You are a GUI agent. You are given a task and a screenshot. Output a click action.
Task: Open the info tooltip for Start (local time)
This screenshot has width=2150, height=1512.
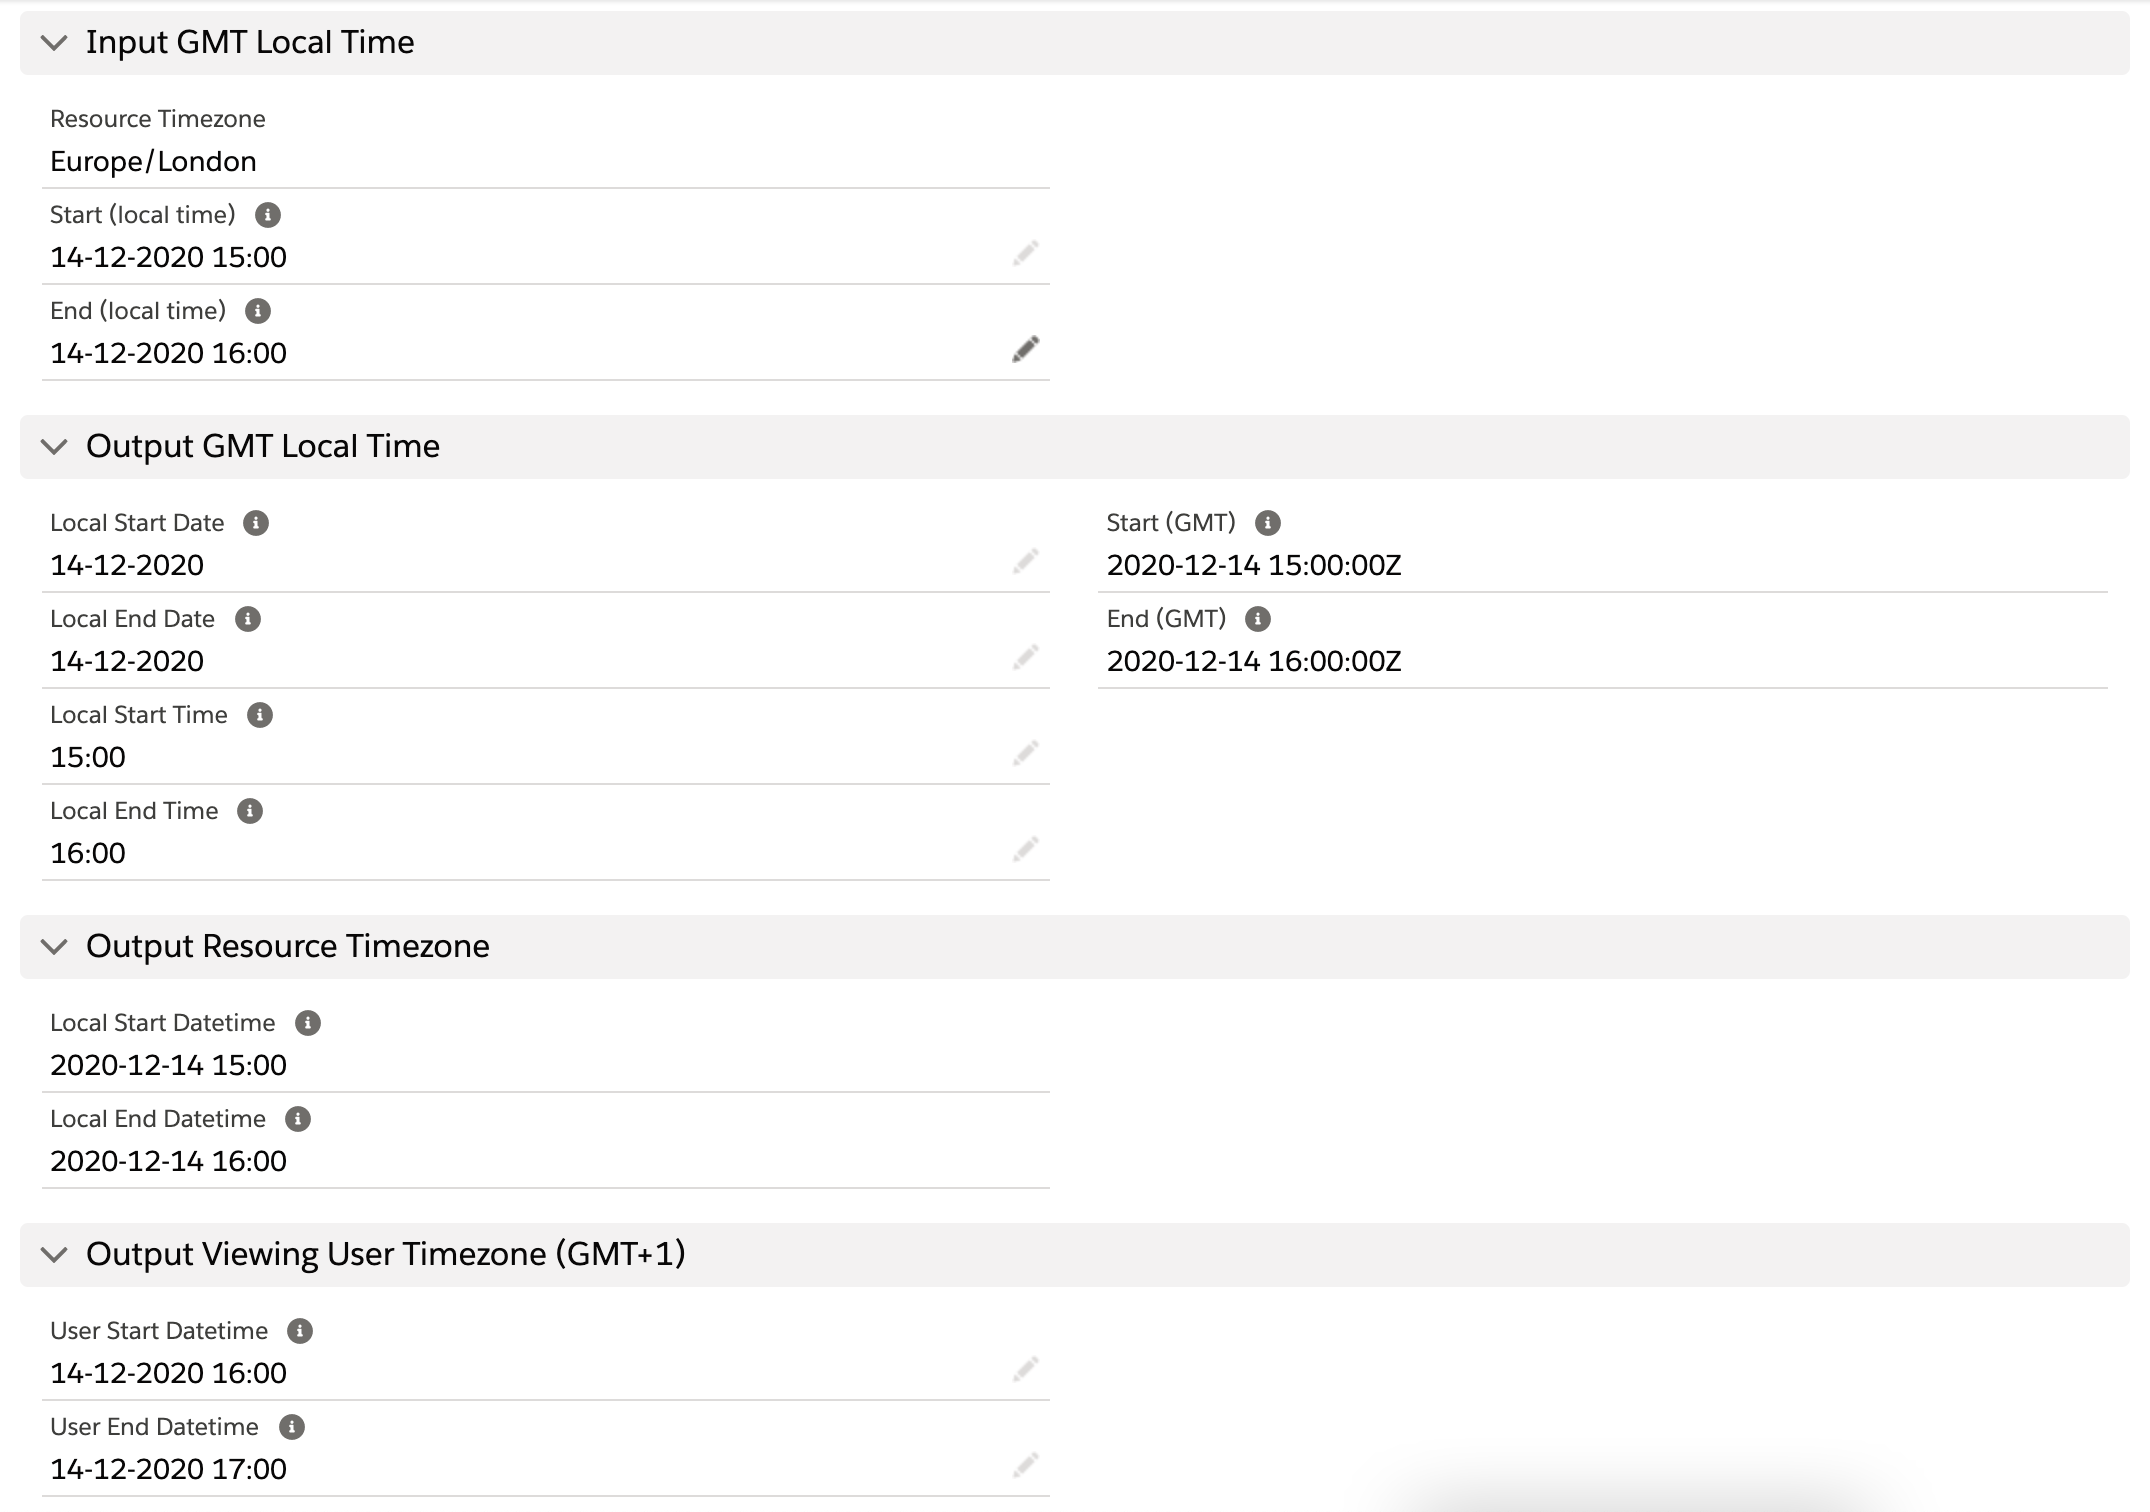pos(268,214)
